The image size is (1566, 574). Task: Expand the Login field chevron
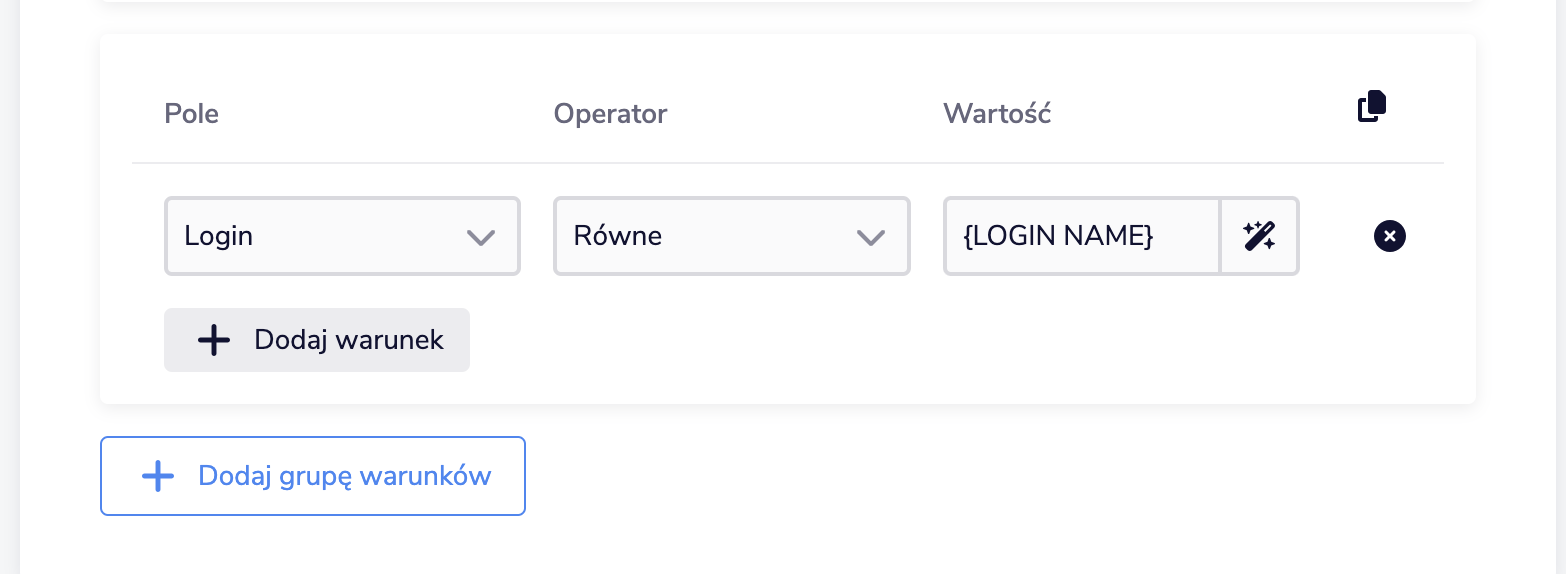481,237
